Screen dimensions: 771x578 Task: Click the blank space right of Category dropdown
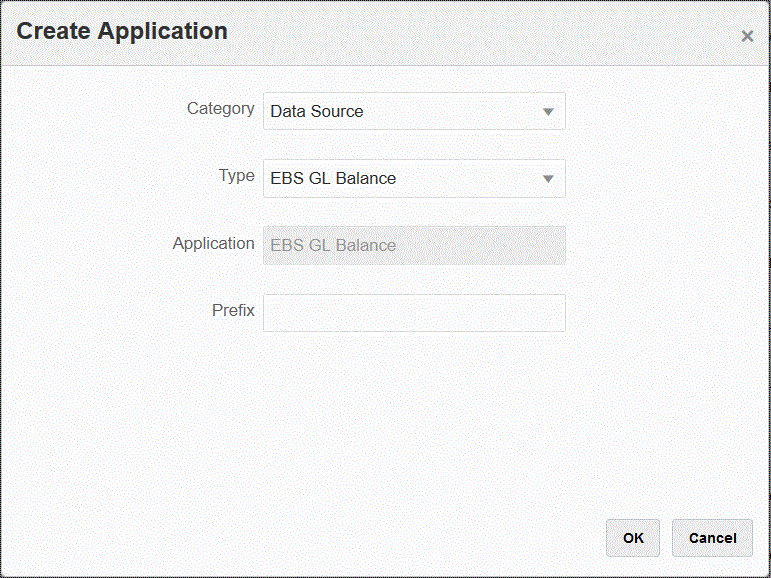(660, 112)
